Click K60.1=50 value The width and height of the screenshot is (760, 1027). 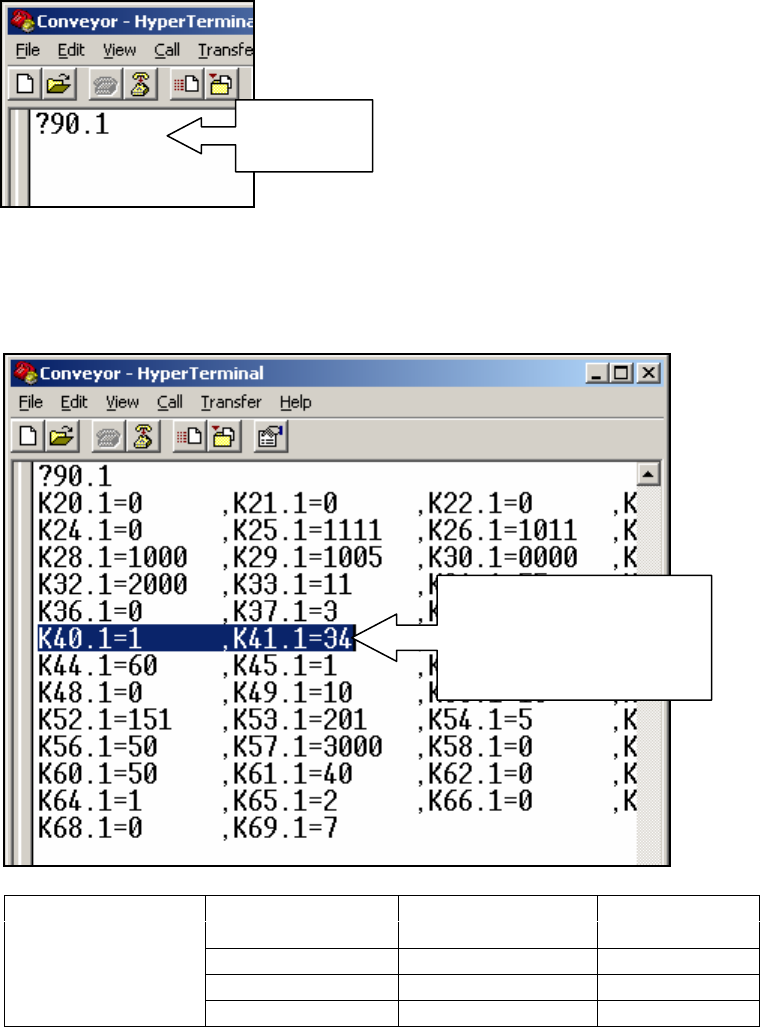98,774
